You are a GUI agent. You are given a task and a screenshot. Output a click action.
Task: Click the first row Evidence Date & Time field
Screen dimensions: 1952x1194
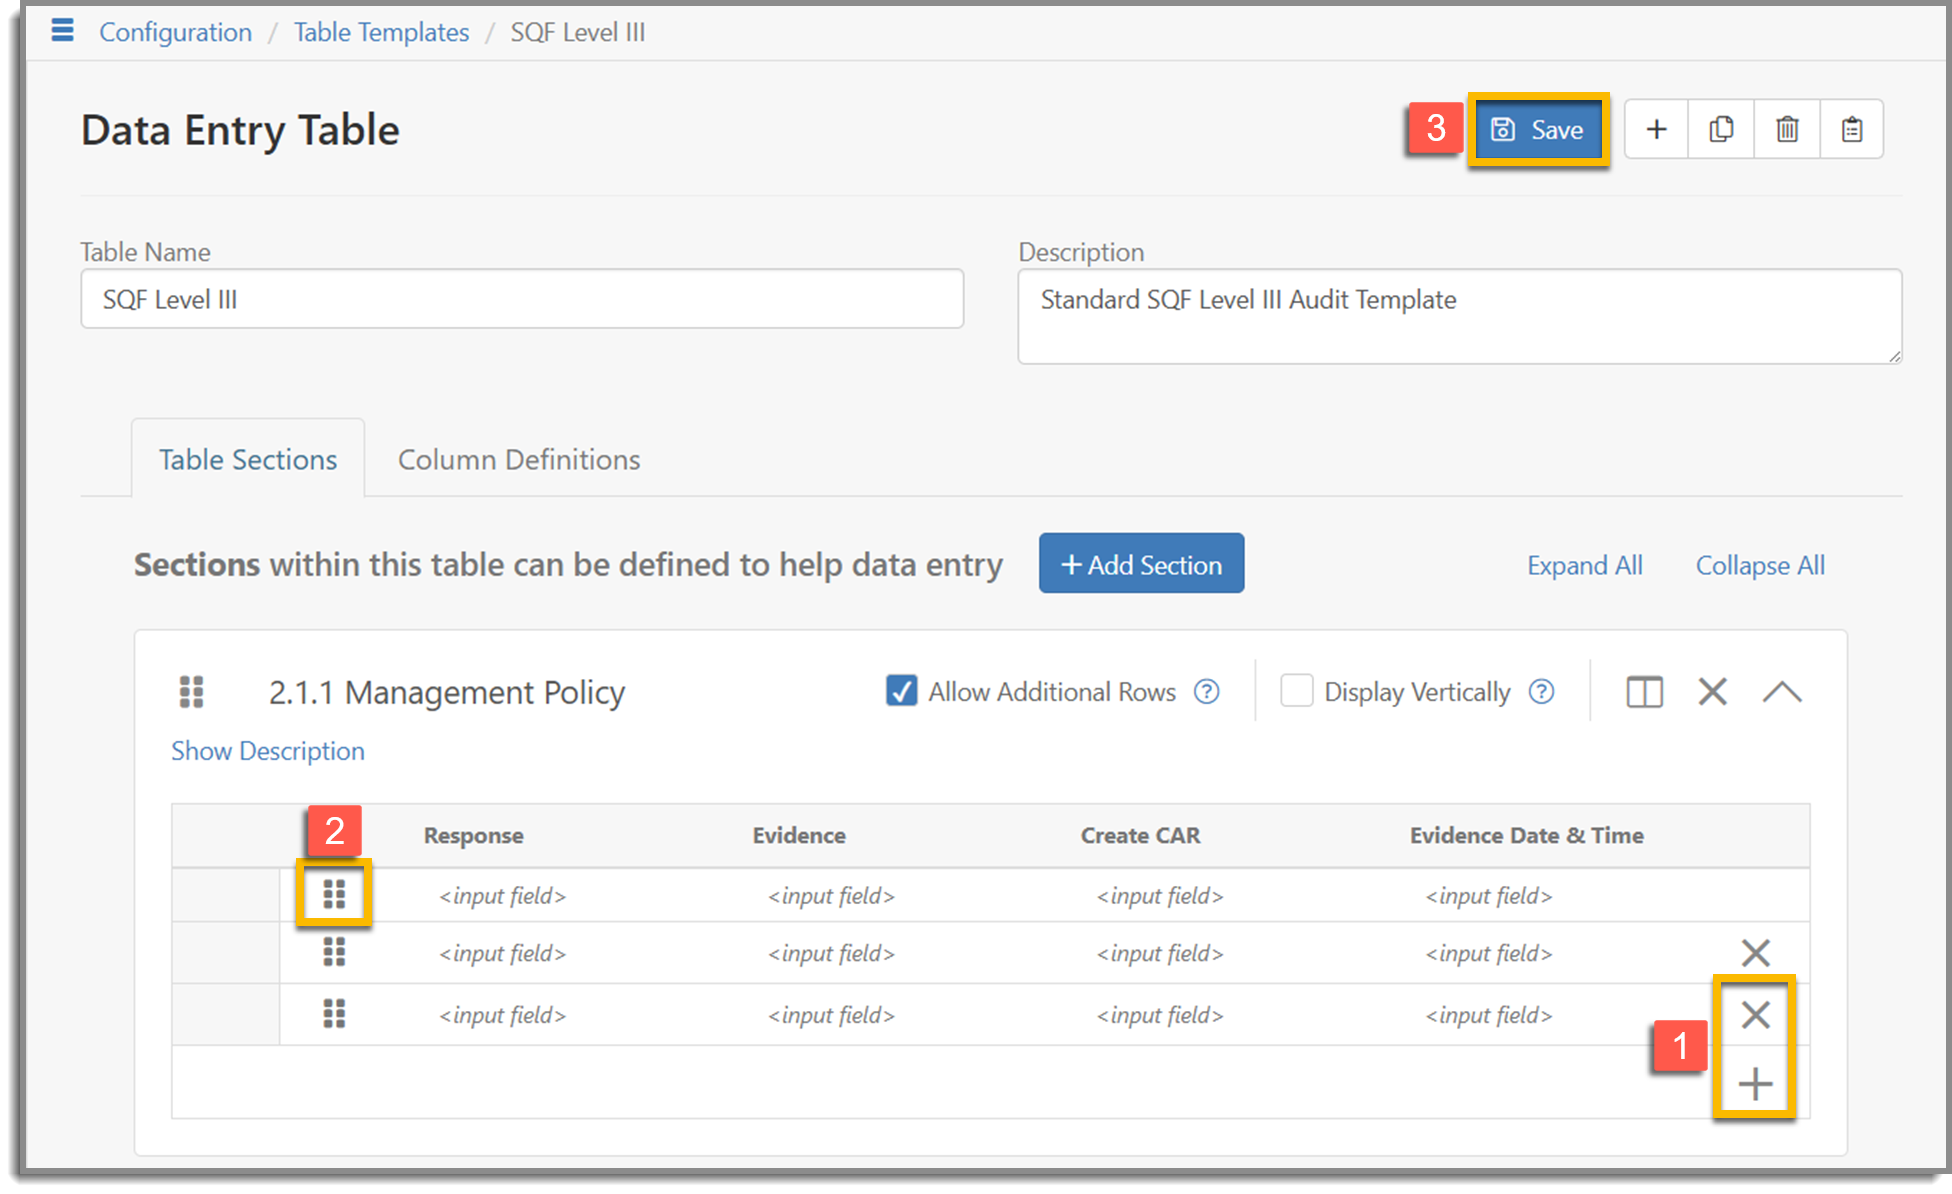1489,896
